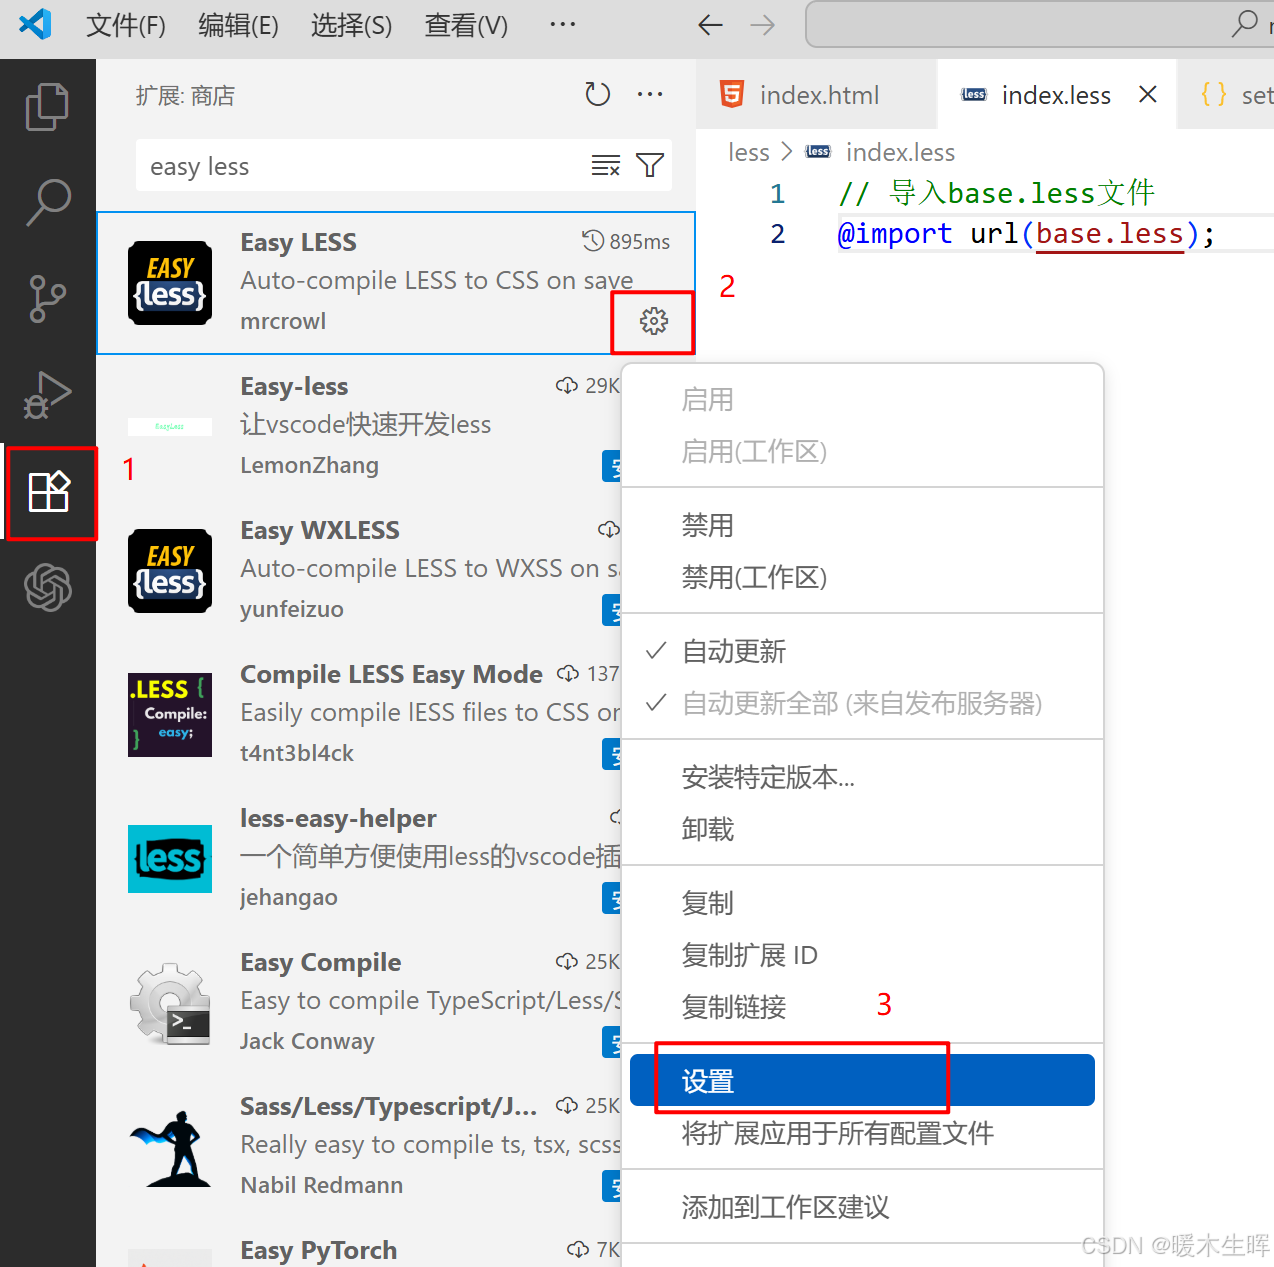This screenshot has width=1274, height=1267.
Task: Toggle 自动更新 checked menu item
Action: pos(862,652)
